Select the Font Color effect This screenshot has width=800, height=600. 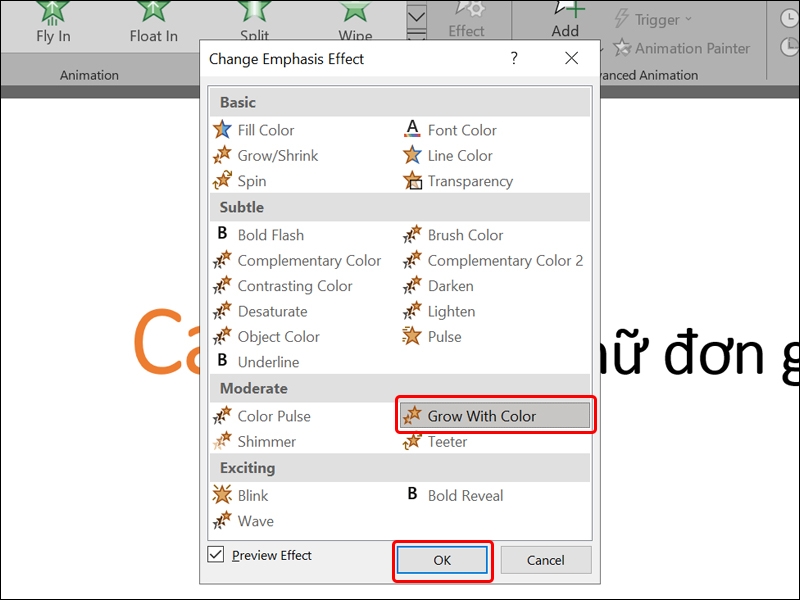tap(462, 130)
